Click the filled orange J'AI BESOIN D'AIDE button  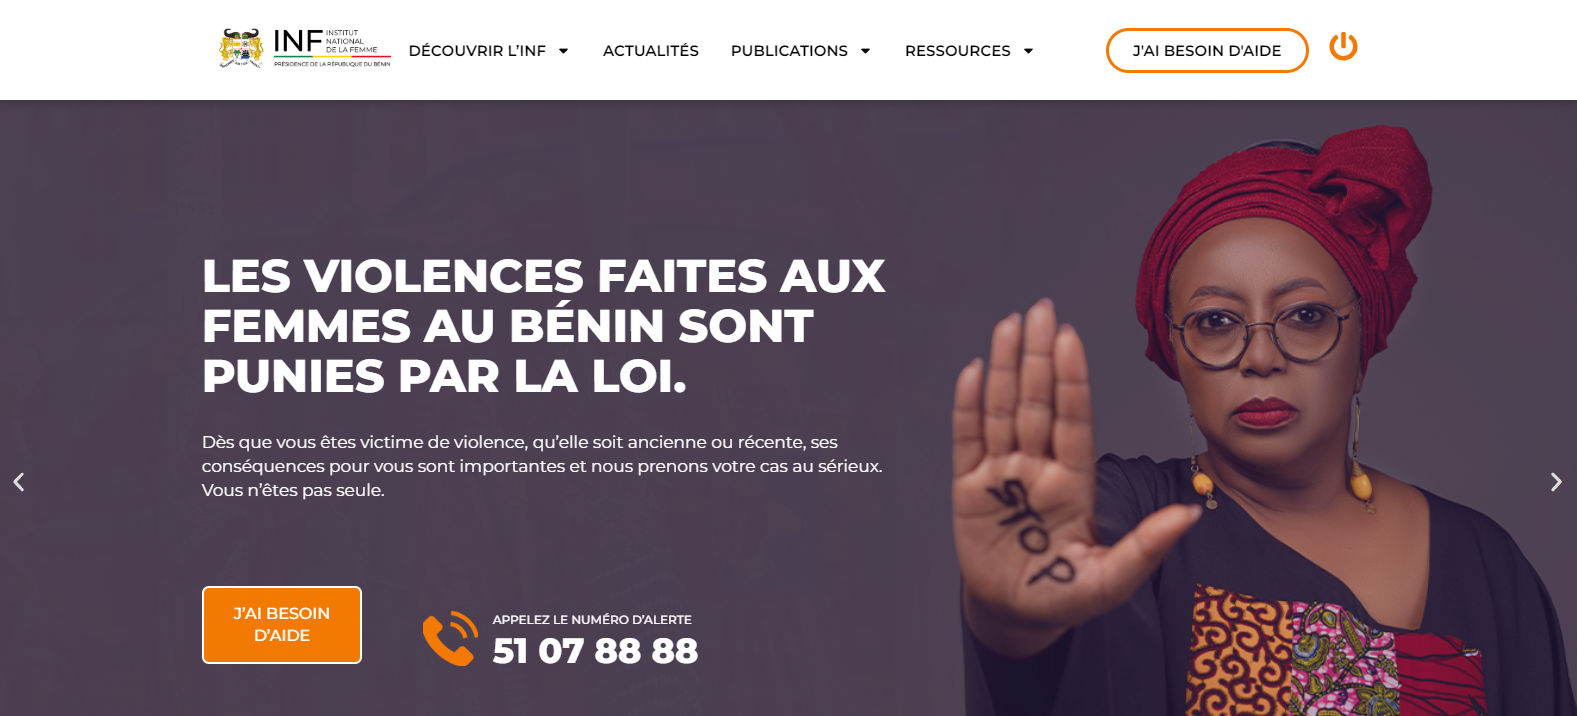point(282,625)
